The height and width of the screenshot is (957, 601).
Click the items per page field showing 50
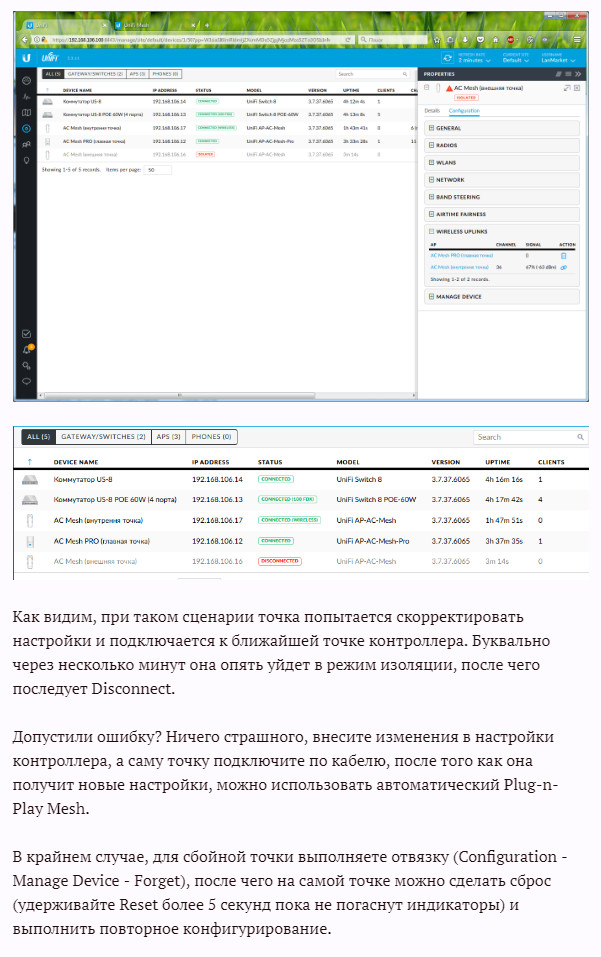(157, 170)
